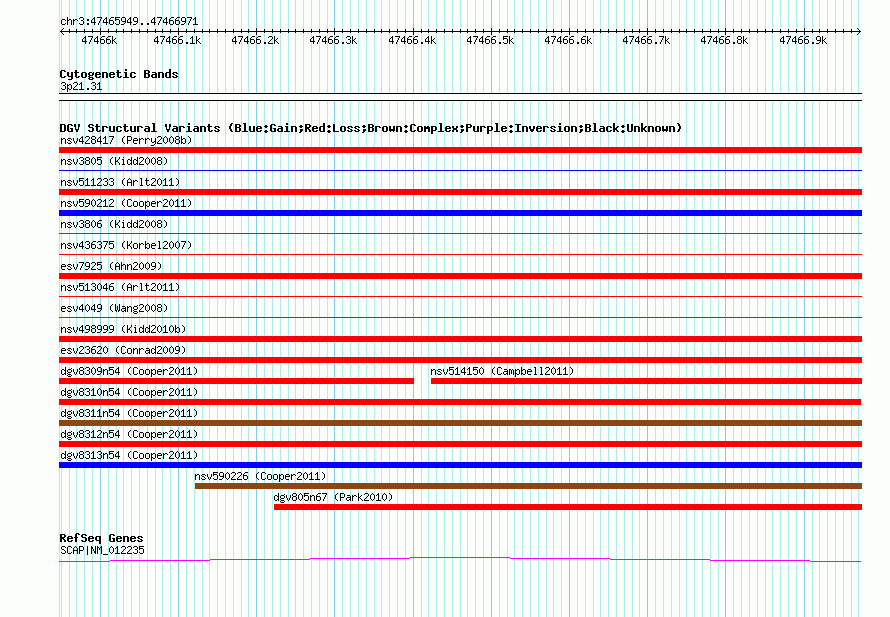Open the dgv805n67 (Park2010) label
The height and width of the screenshot is (617, 890).
point(333,497)
